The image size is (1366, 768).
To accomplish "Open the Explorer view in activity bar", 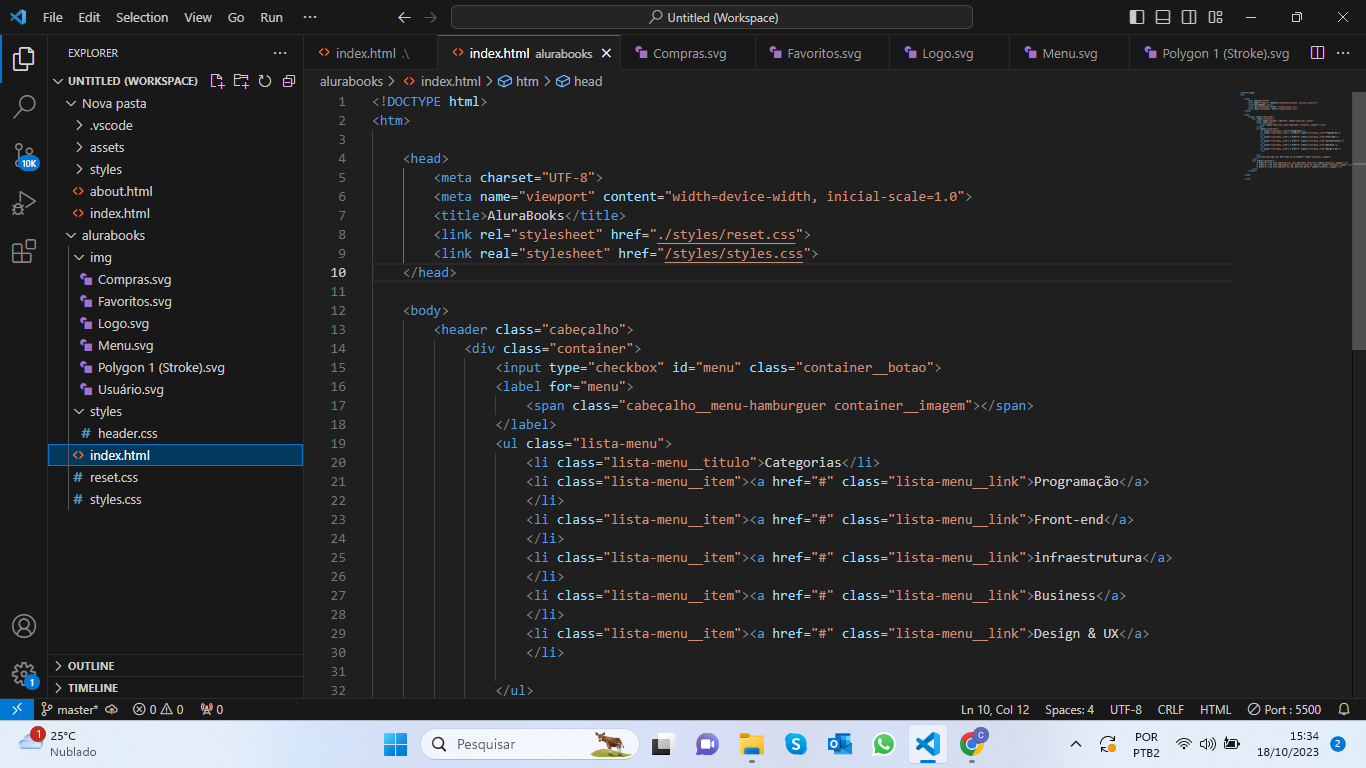I will click(24, 59).
